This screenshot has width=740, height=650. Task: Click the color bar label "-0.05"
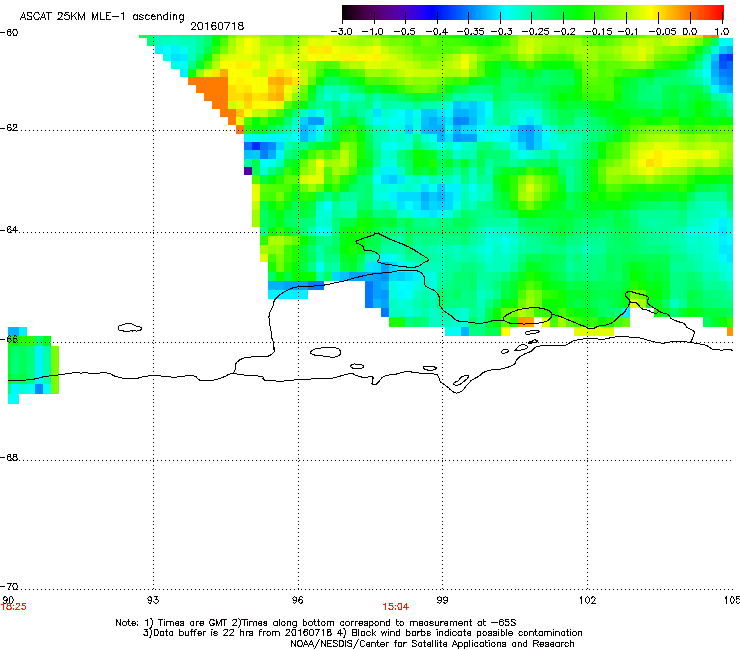(x=662, y=32)
